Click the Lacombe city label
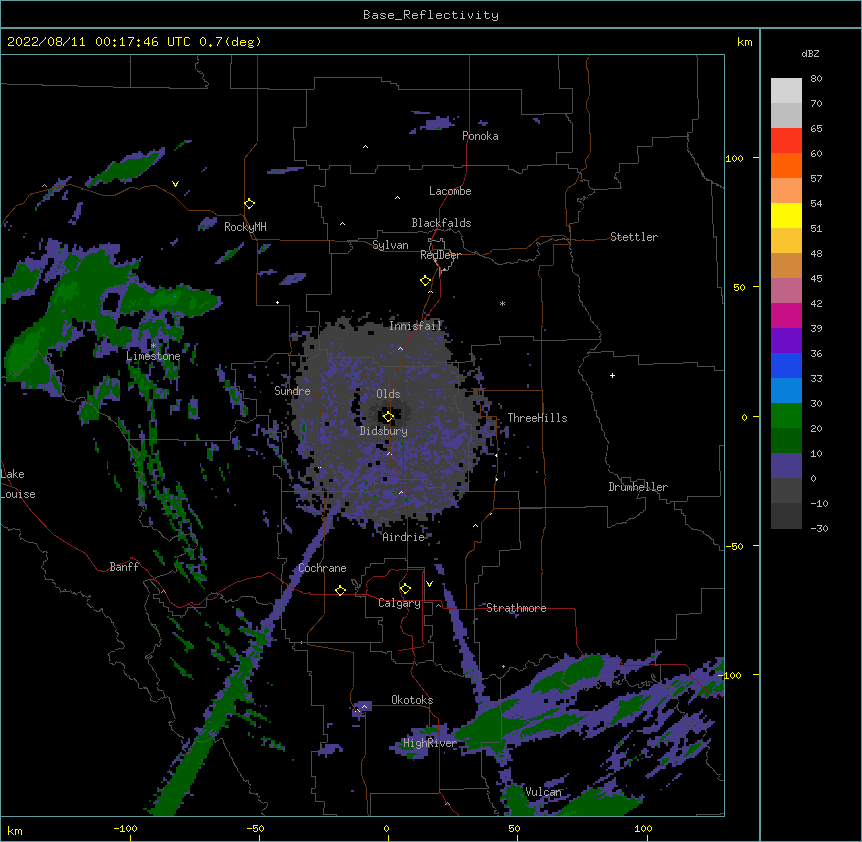 point(450,191)
